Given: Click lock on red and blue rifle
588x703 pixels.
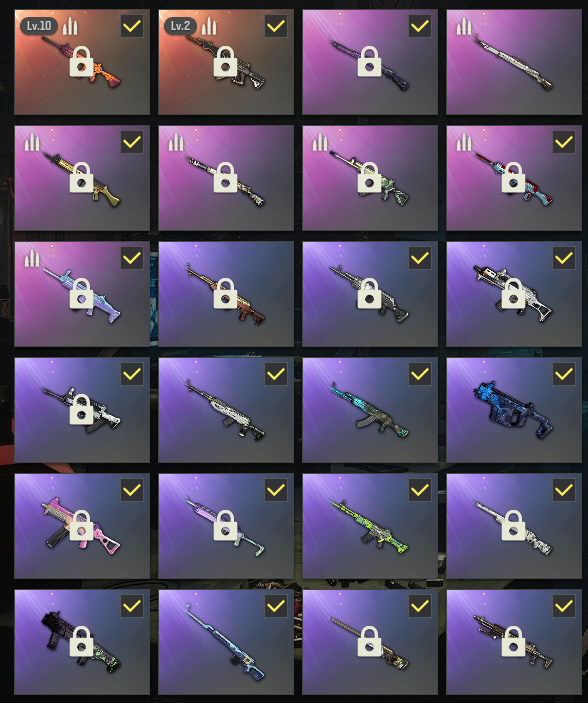Looking at the screenshot, I should [513, 177].
